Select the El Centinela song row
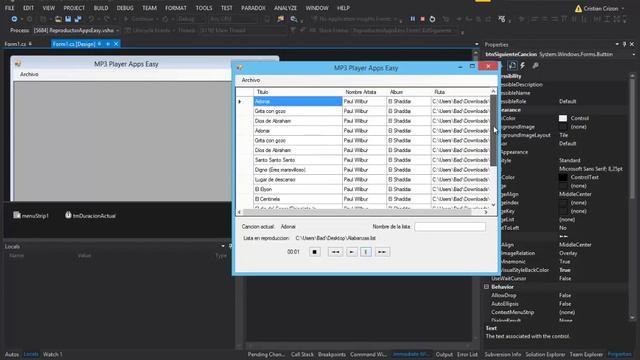Screen dimensions: 640x360 click(x=363, y=199)
